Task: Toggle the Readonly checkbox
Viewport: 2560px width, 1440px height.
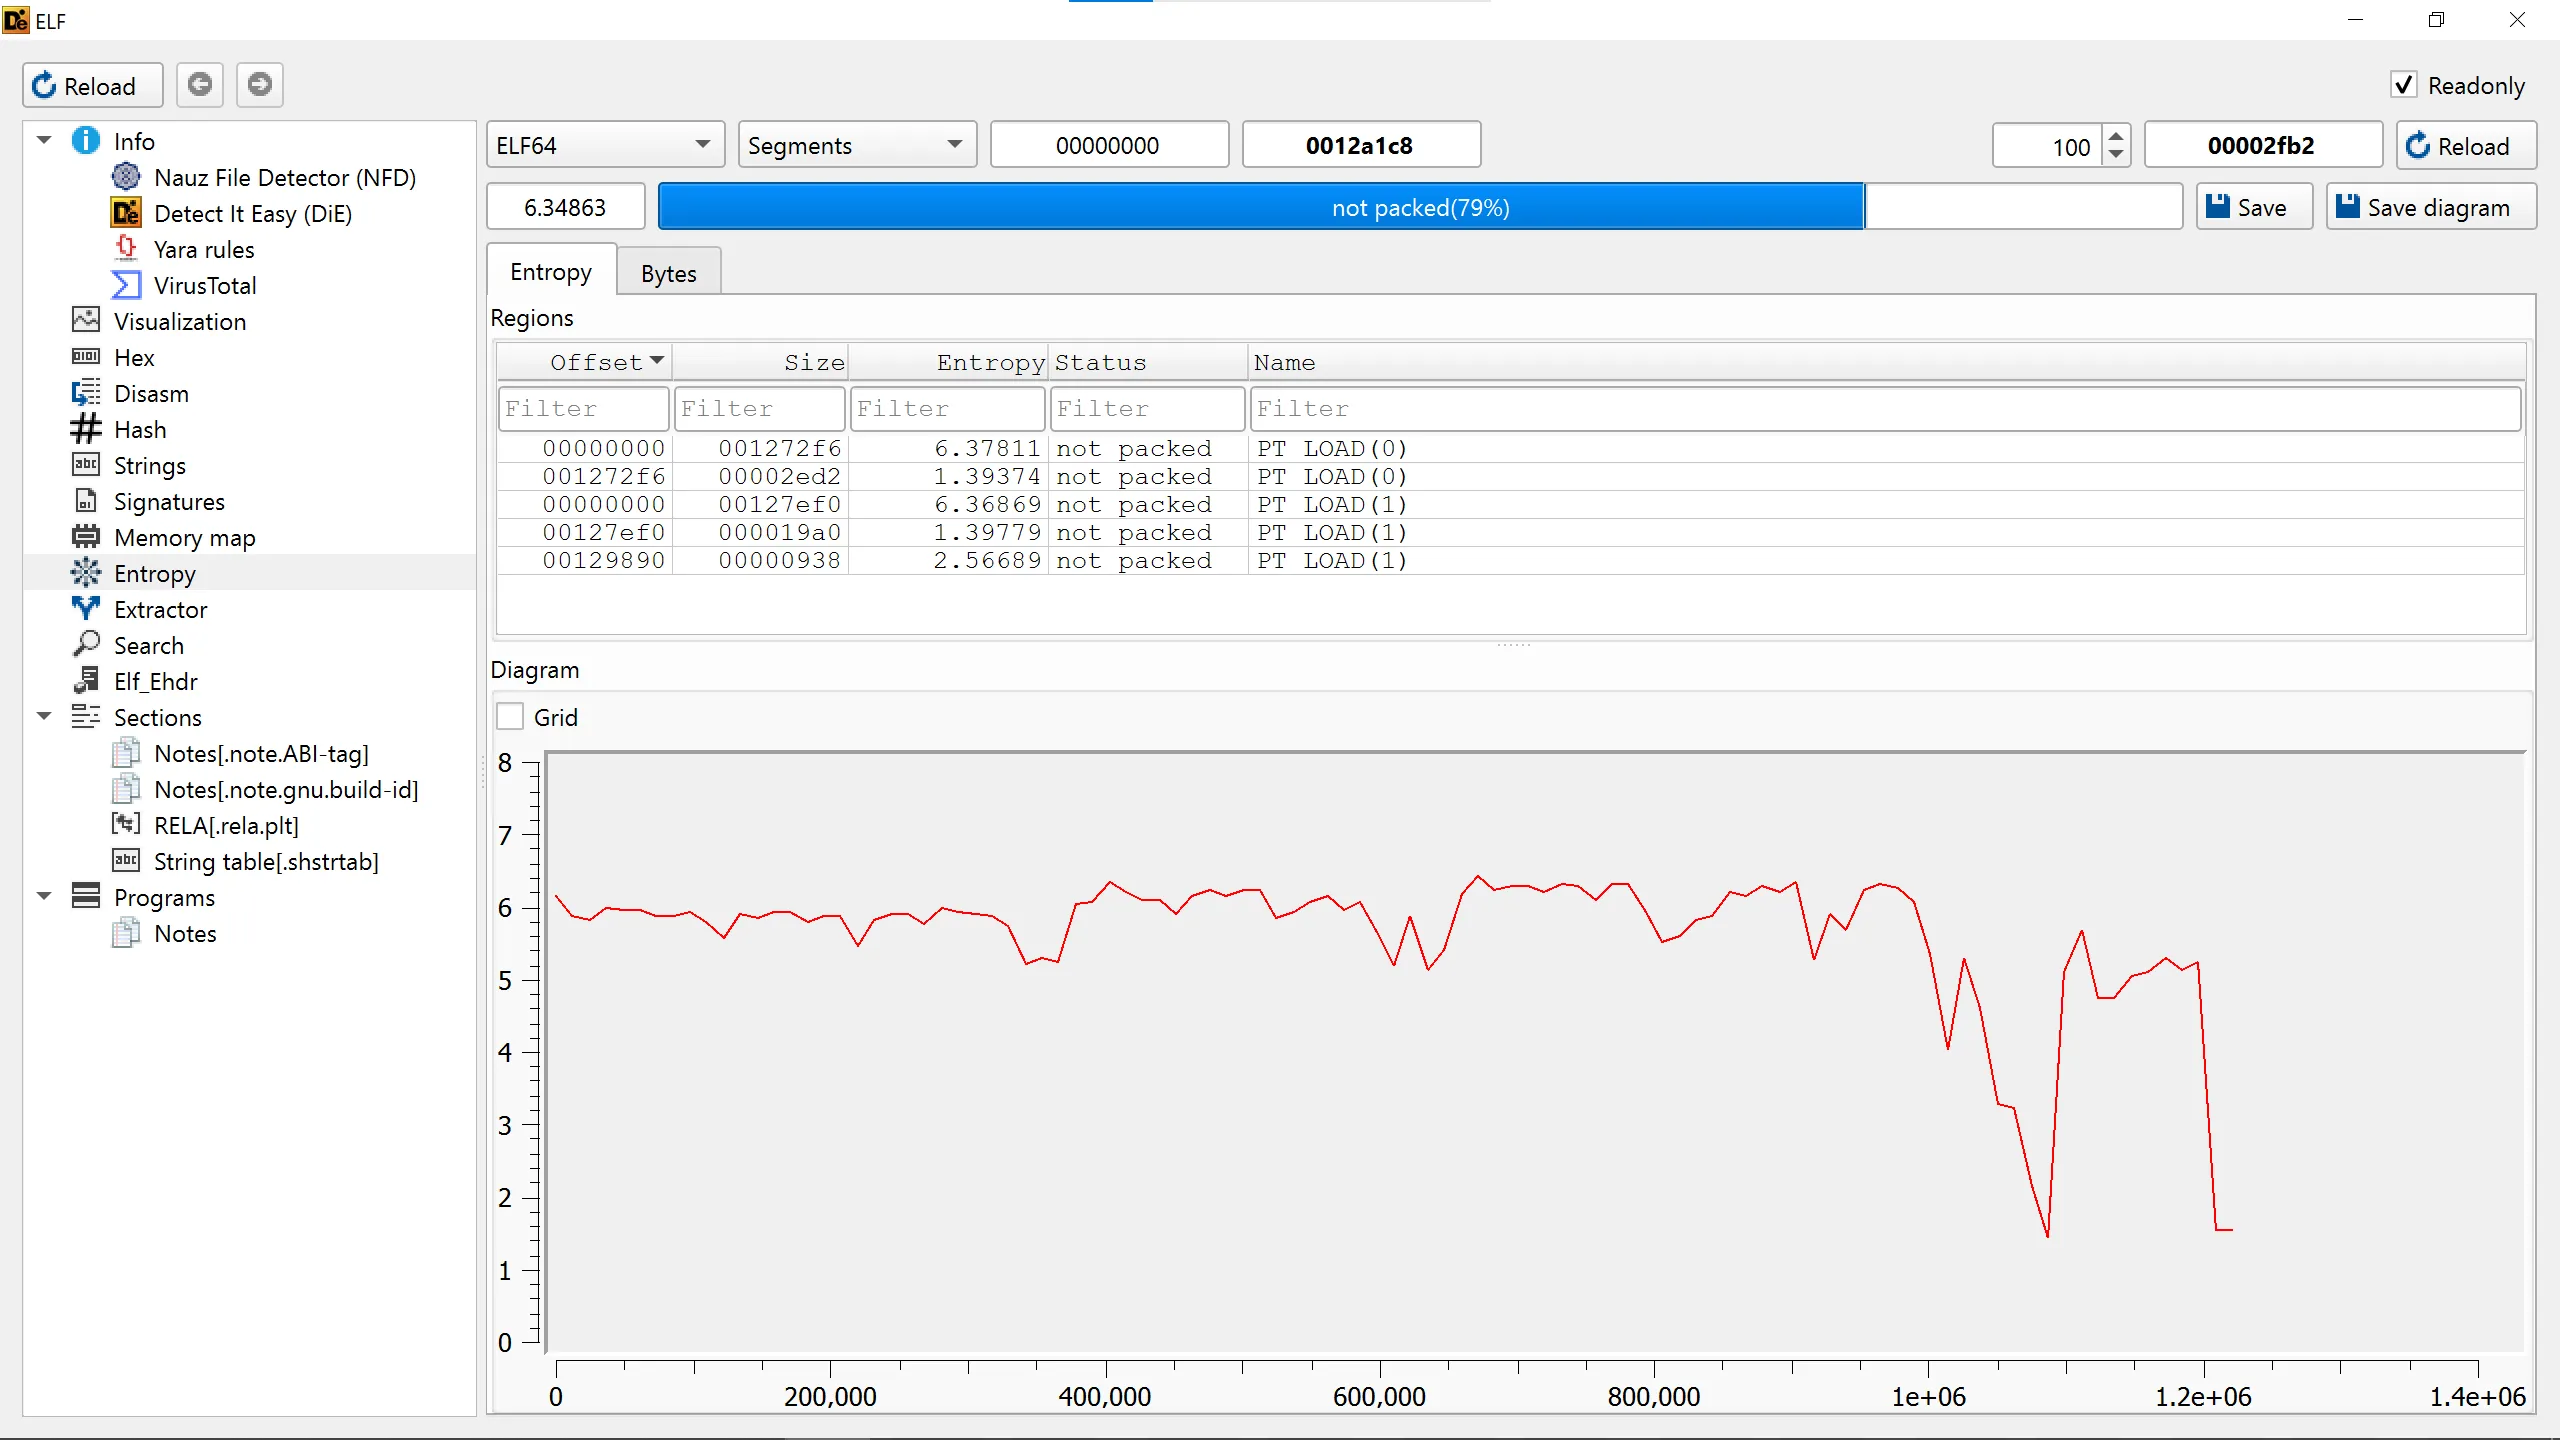Action: tap(2403, 85)
